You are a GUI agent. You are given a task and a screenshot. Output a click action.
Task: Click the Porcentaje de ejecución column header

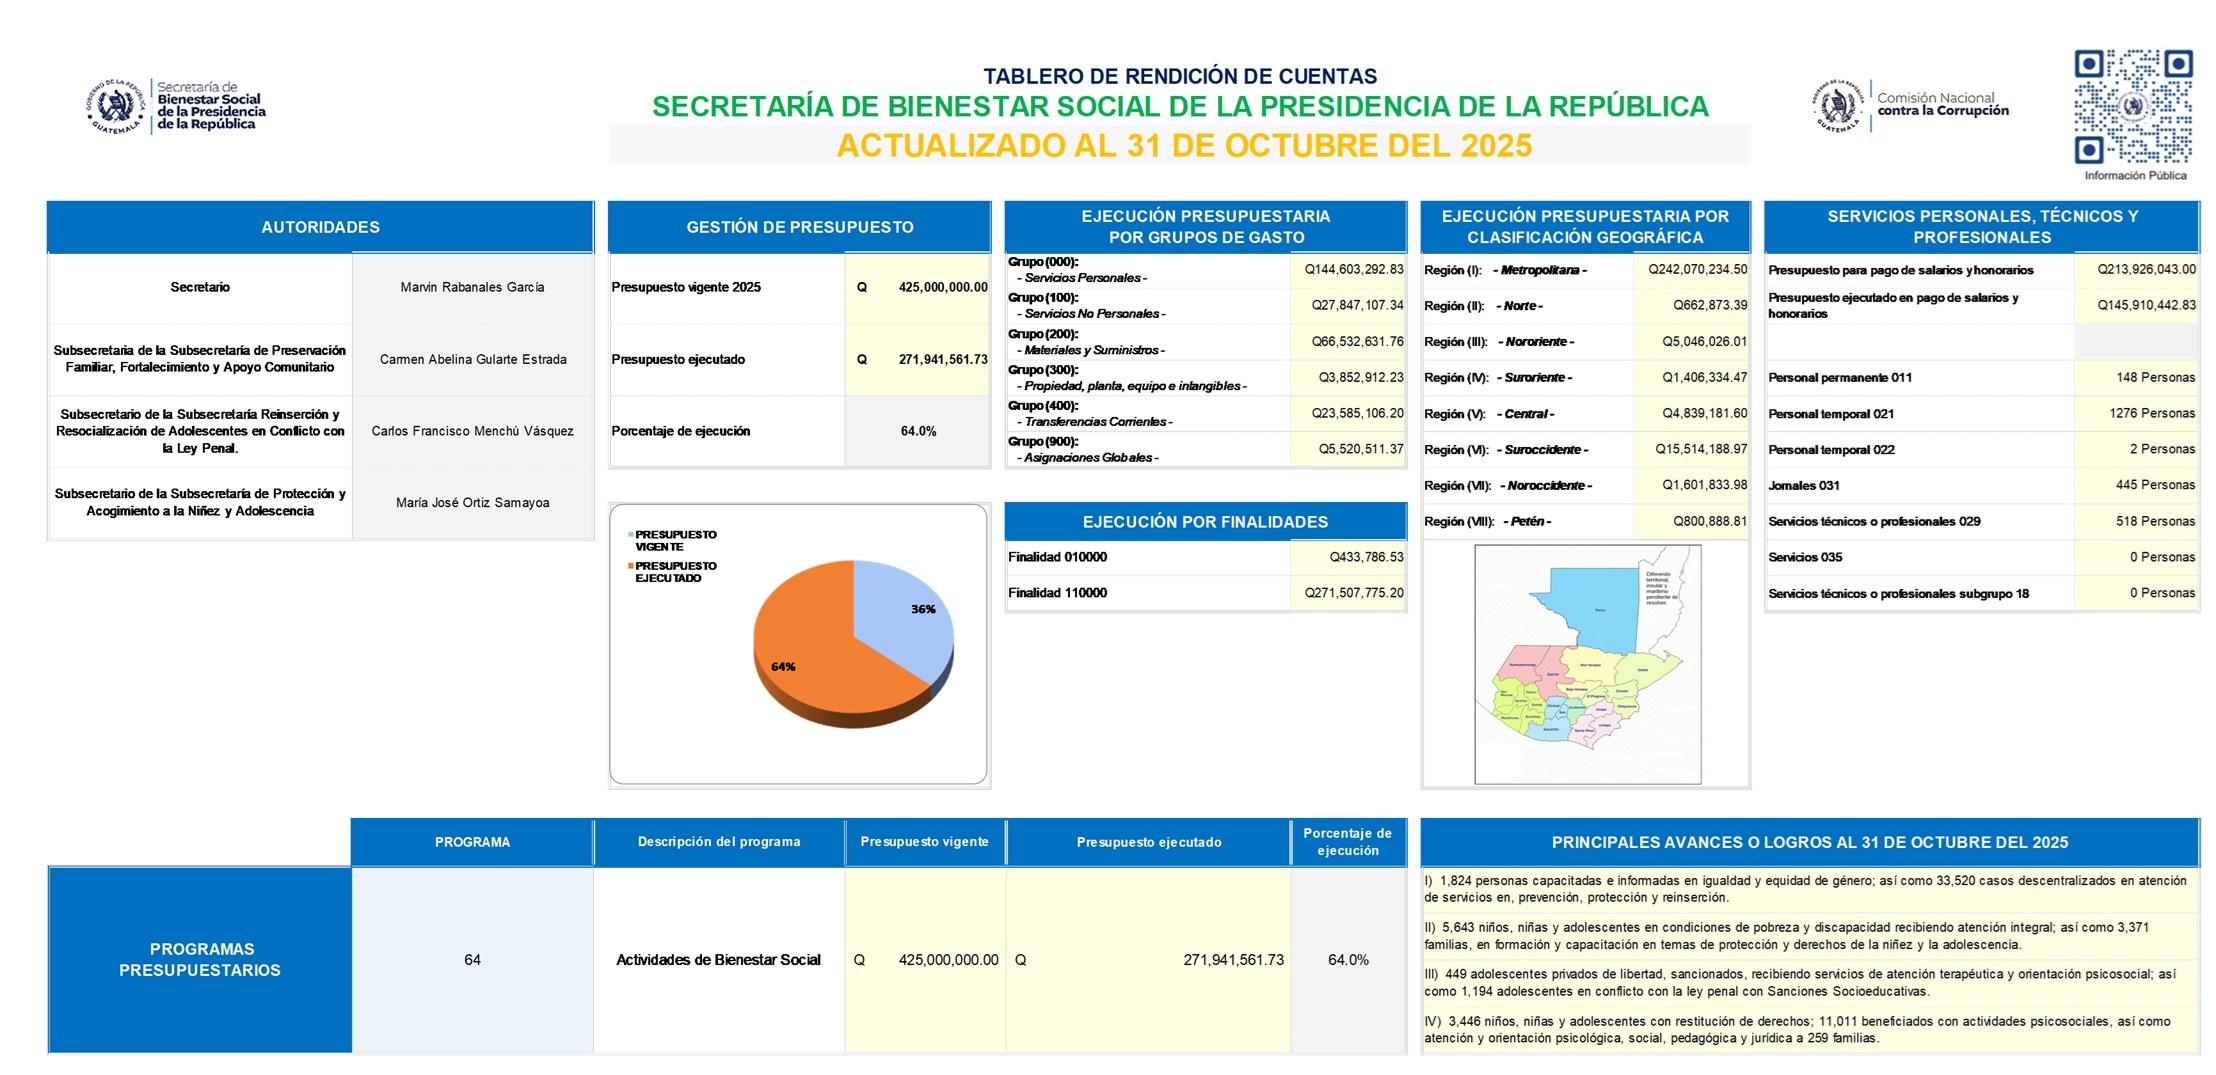[1347, 842]
